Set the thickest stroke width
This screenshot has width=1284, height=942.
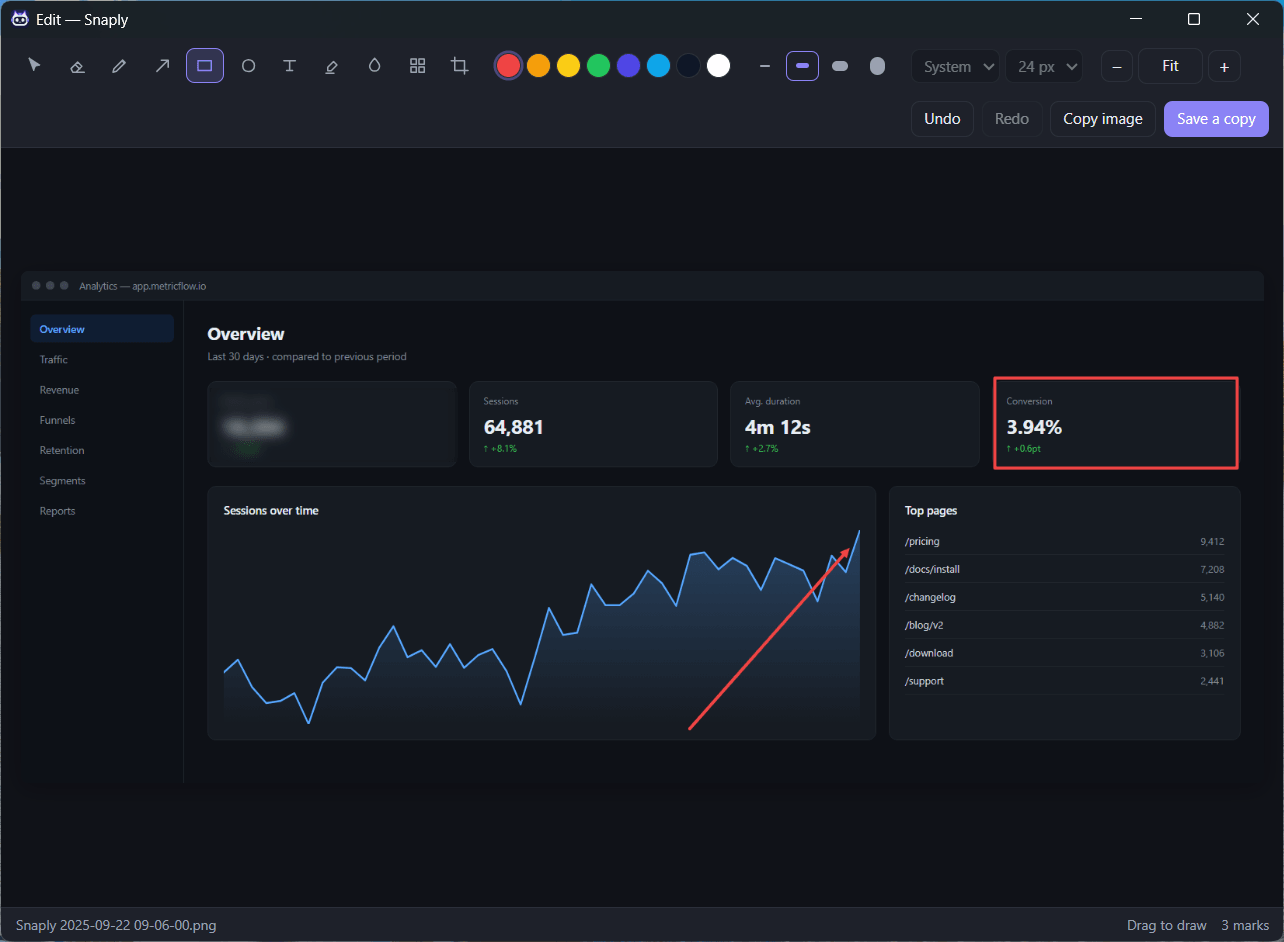[x=877, y=66]
